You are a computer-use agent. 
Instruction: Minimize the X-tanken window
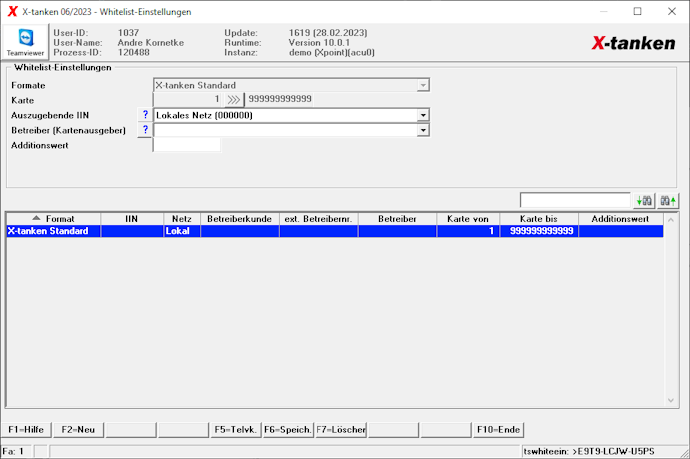[x=604, y=11]
